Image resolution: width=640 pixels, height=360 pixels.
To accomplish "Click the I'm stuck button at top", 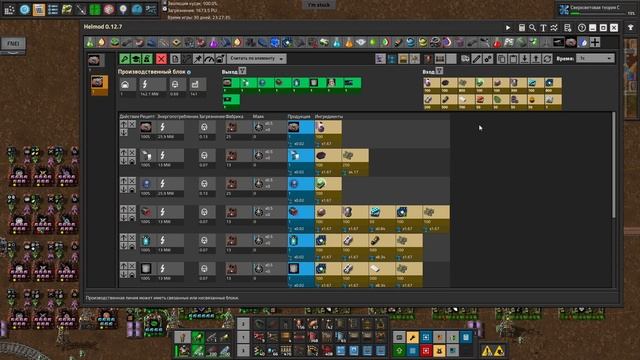I will (x=319, y=4).
